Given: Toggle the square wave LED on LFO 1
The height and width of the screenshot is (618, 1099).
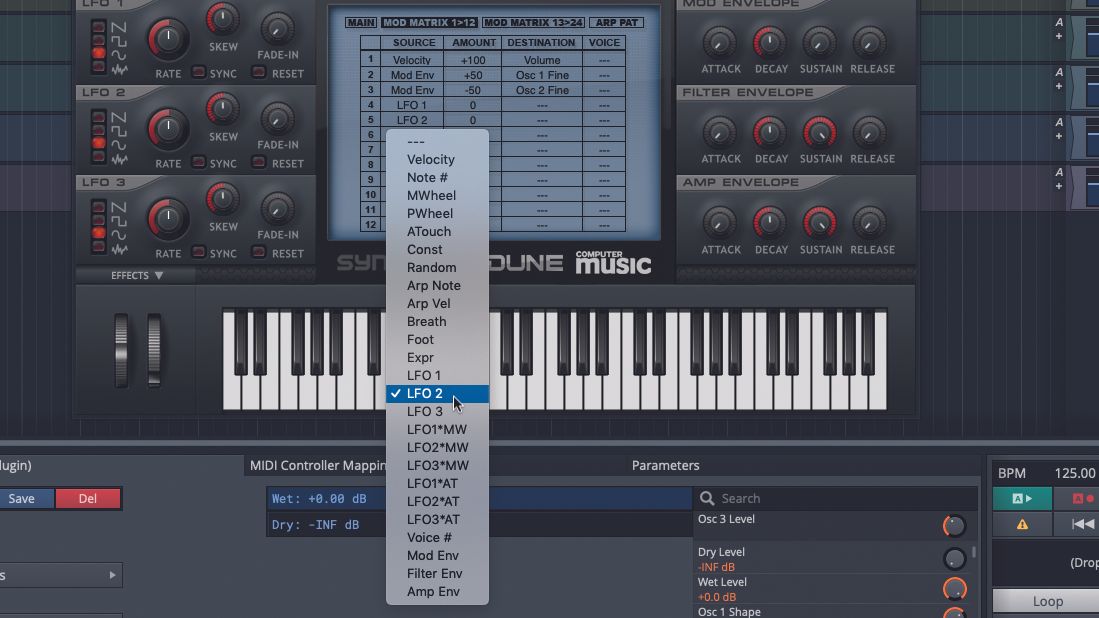Looking at the screenshot, I should [x=100, y=39].
